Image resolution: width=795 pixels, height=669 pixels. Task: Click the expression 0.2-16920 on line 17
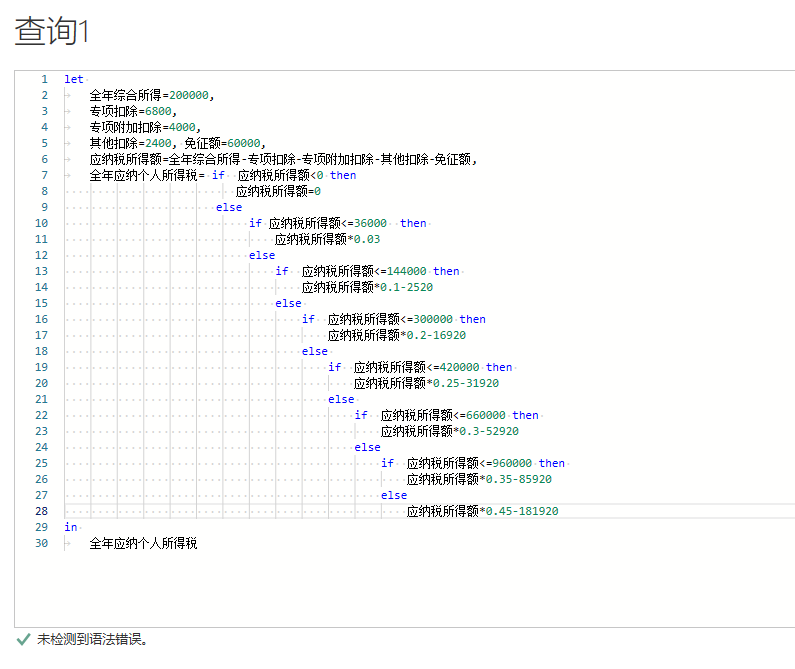coord(436,335)
